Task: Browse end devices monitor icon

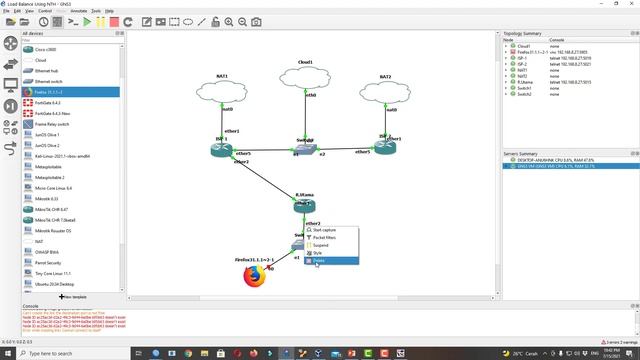Action: (x=11, y=85)
